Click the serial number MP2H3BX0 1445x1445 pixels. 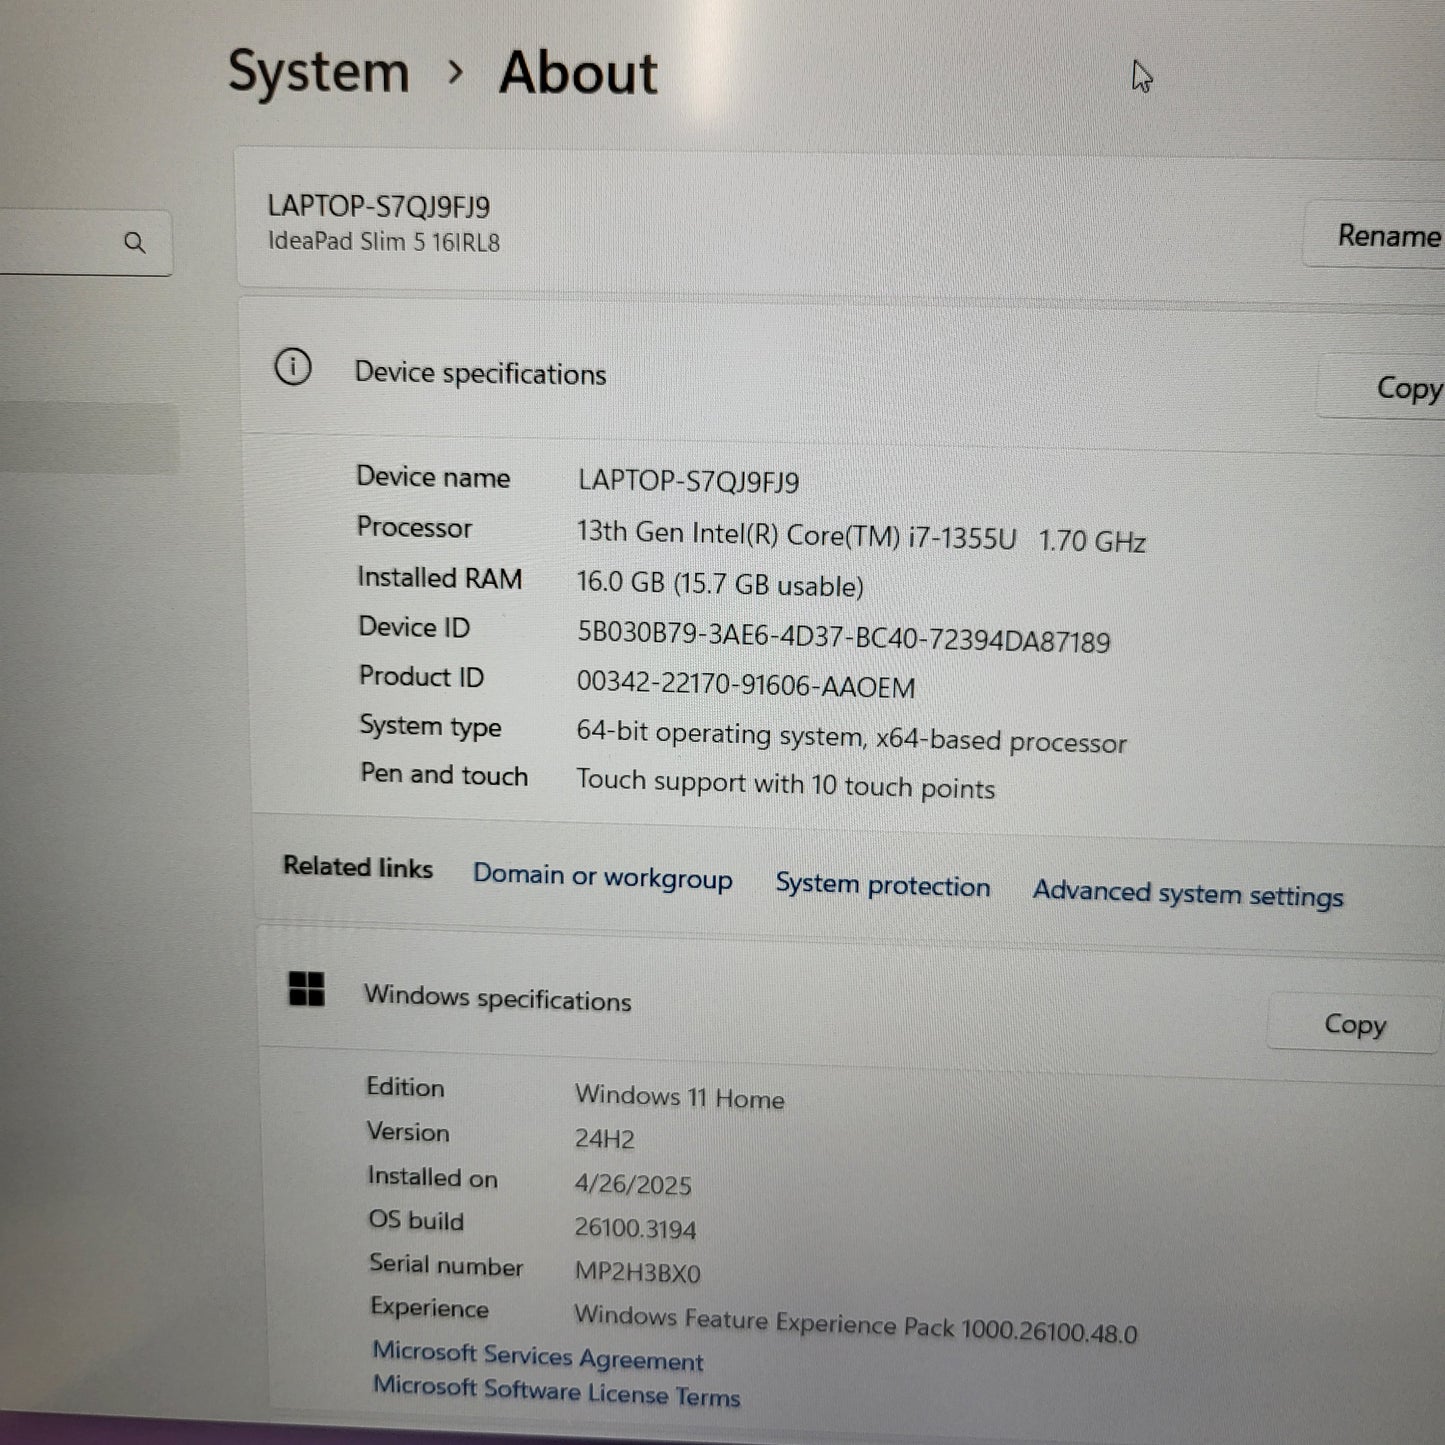(637, 1273)
